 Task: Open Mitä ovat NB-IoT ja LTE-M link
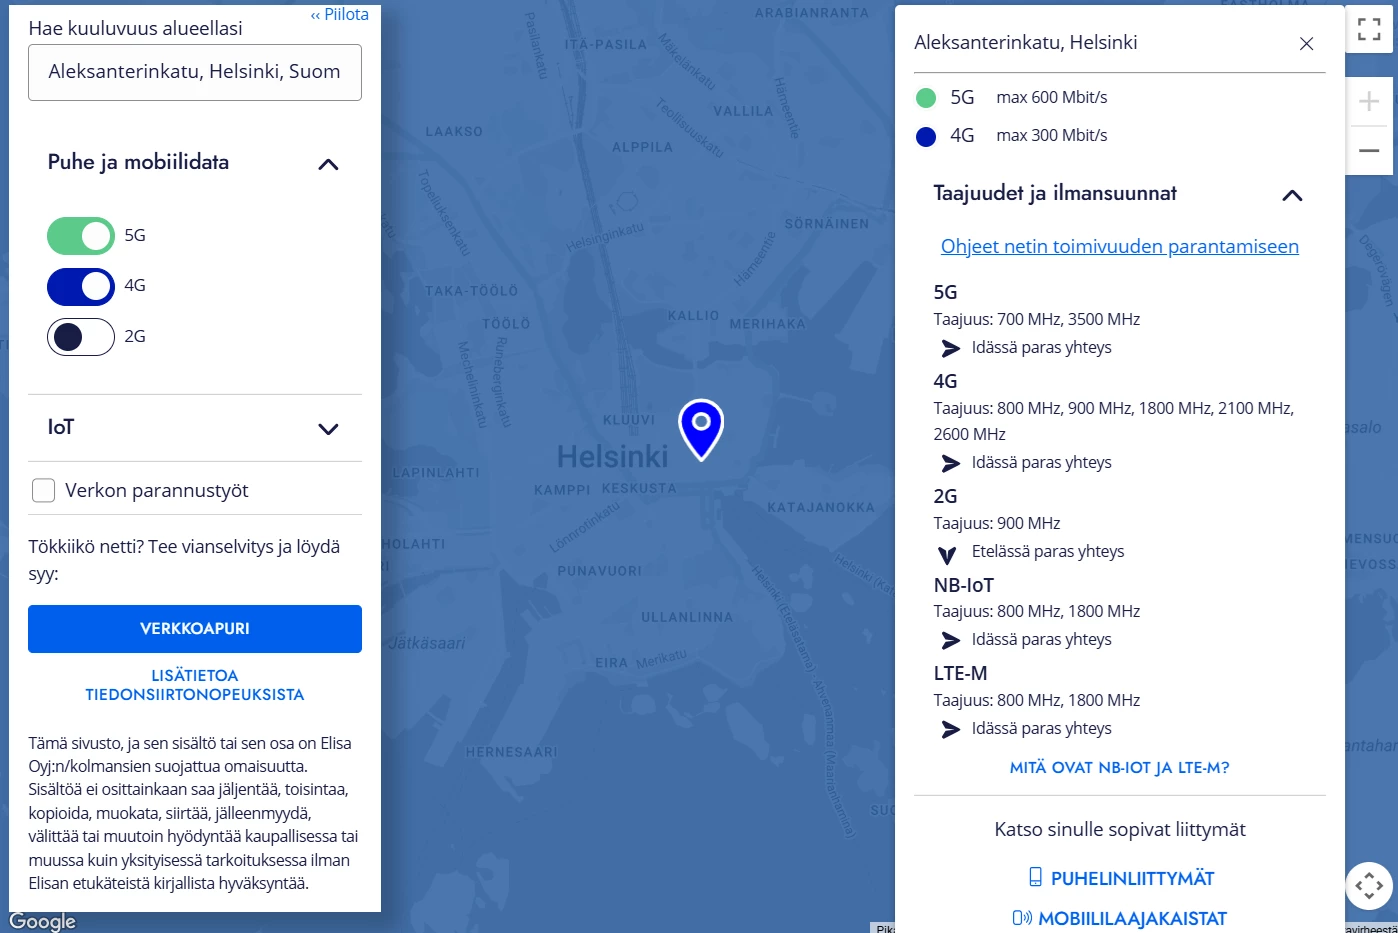1120,768
